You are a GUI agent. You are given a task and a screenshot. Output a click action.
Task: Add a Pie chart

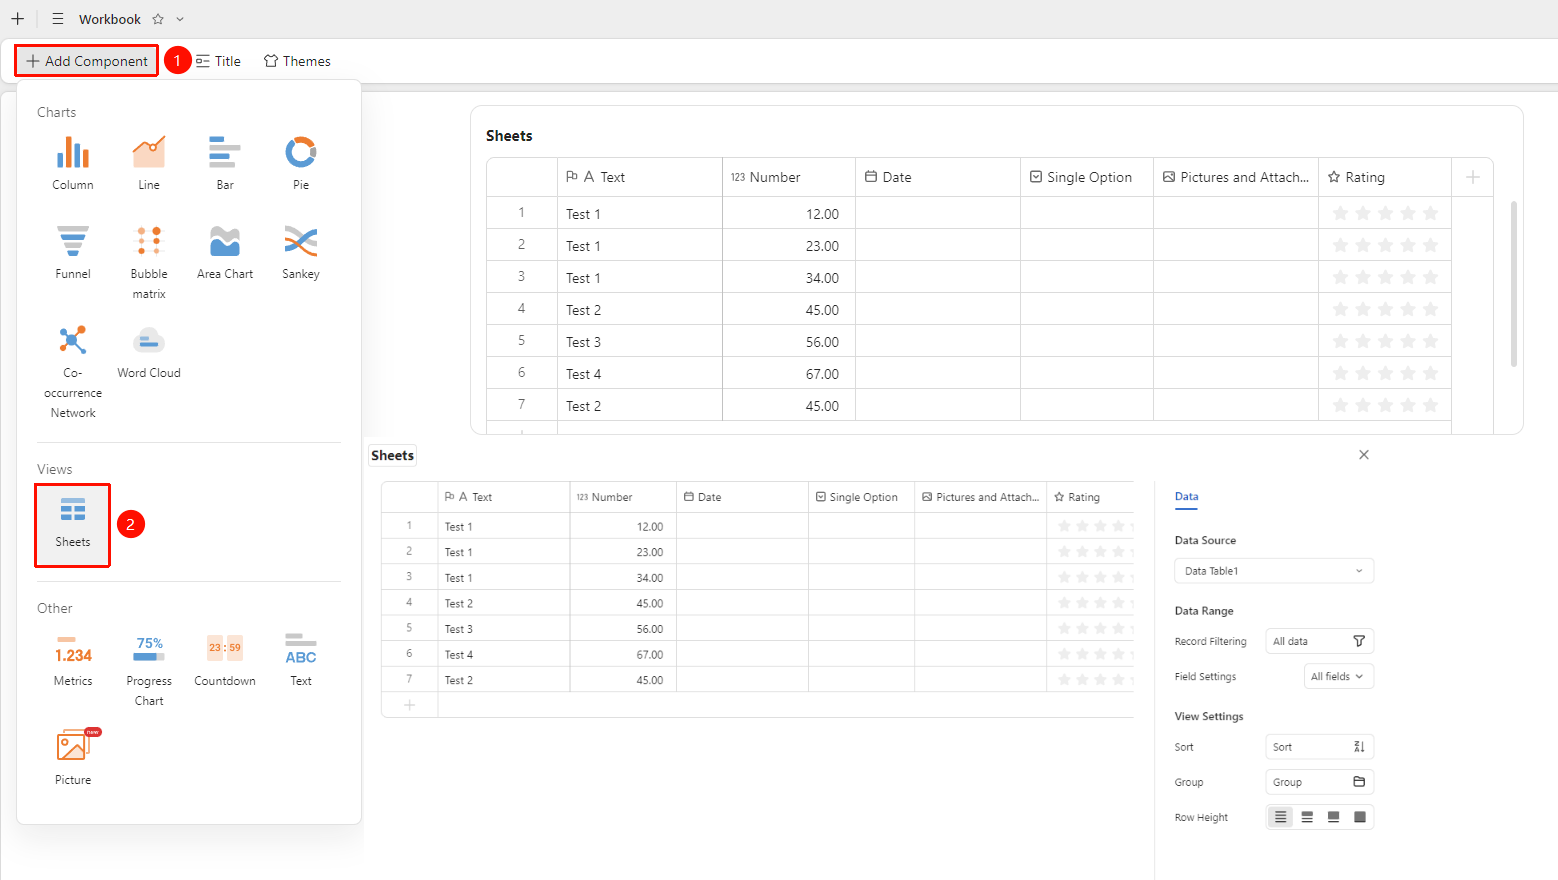tap(301, 163)
